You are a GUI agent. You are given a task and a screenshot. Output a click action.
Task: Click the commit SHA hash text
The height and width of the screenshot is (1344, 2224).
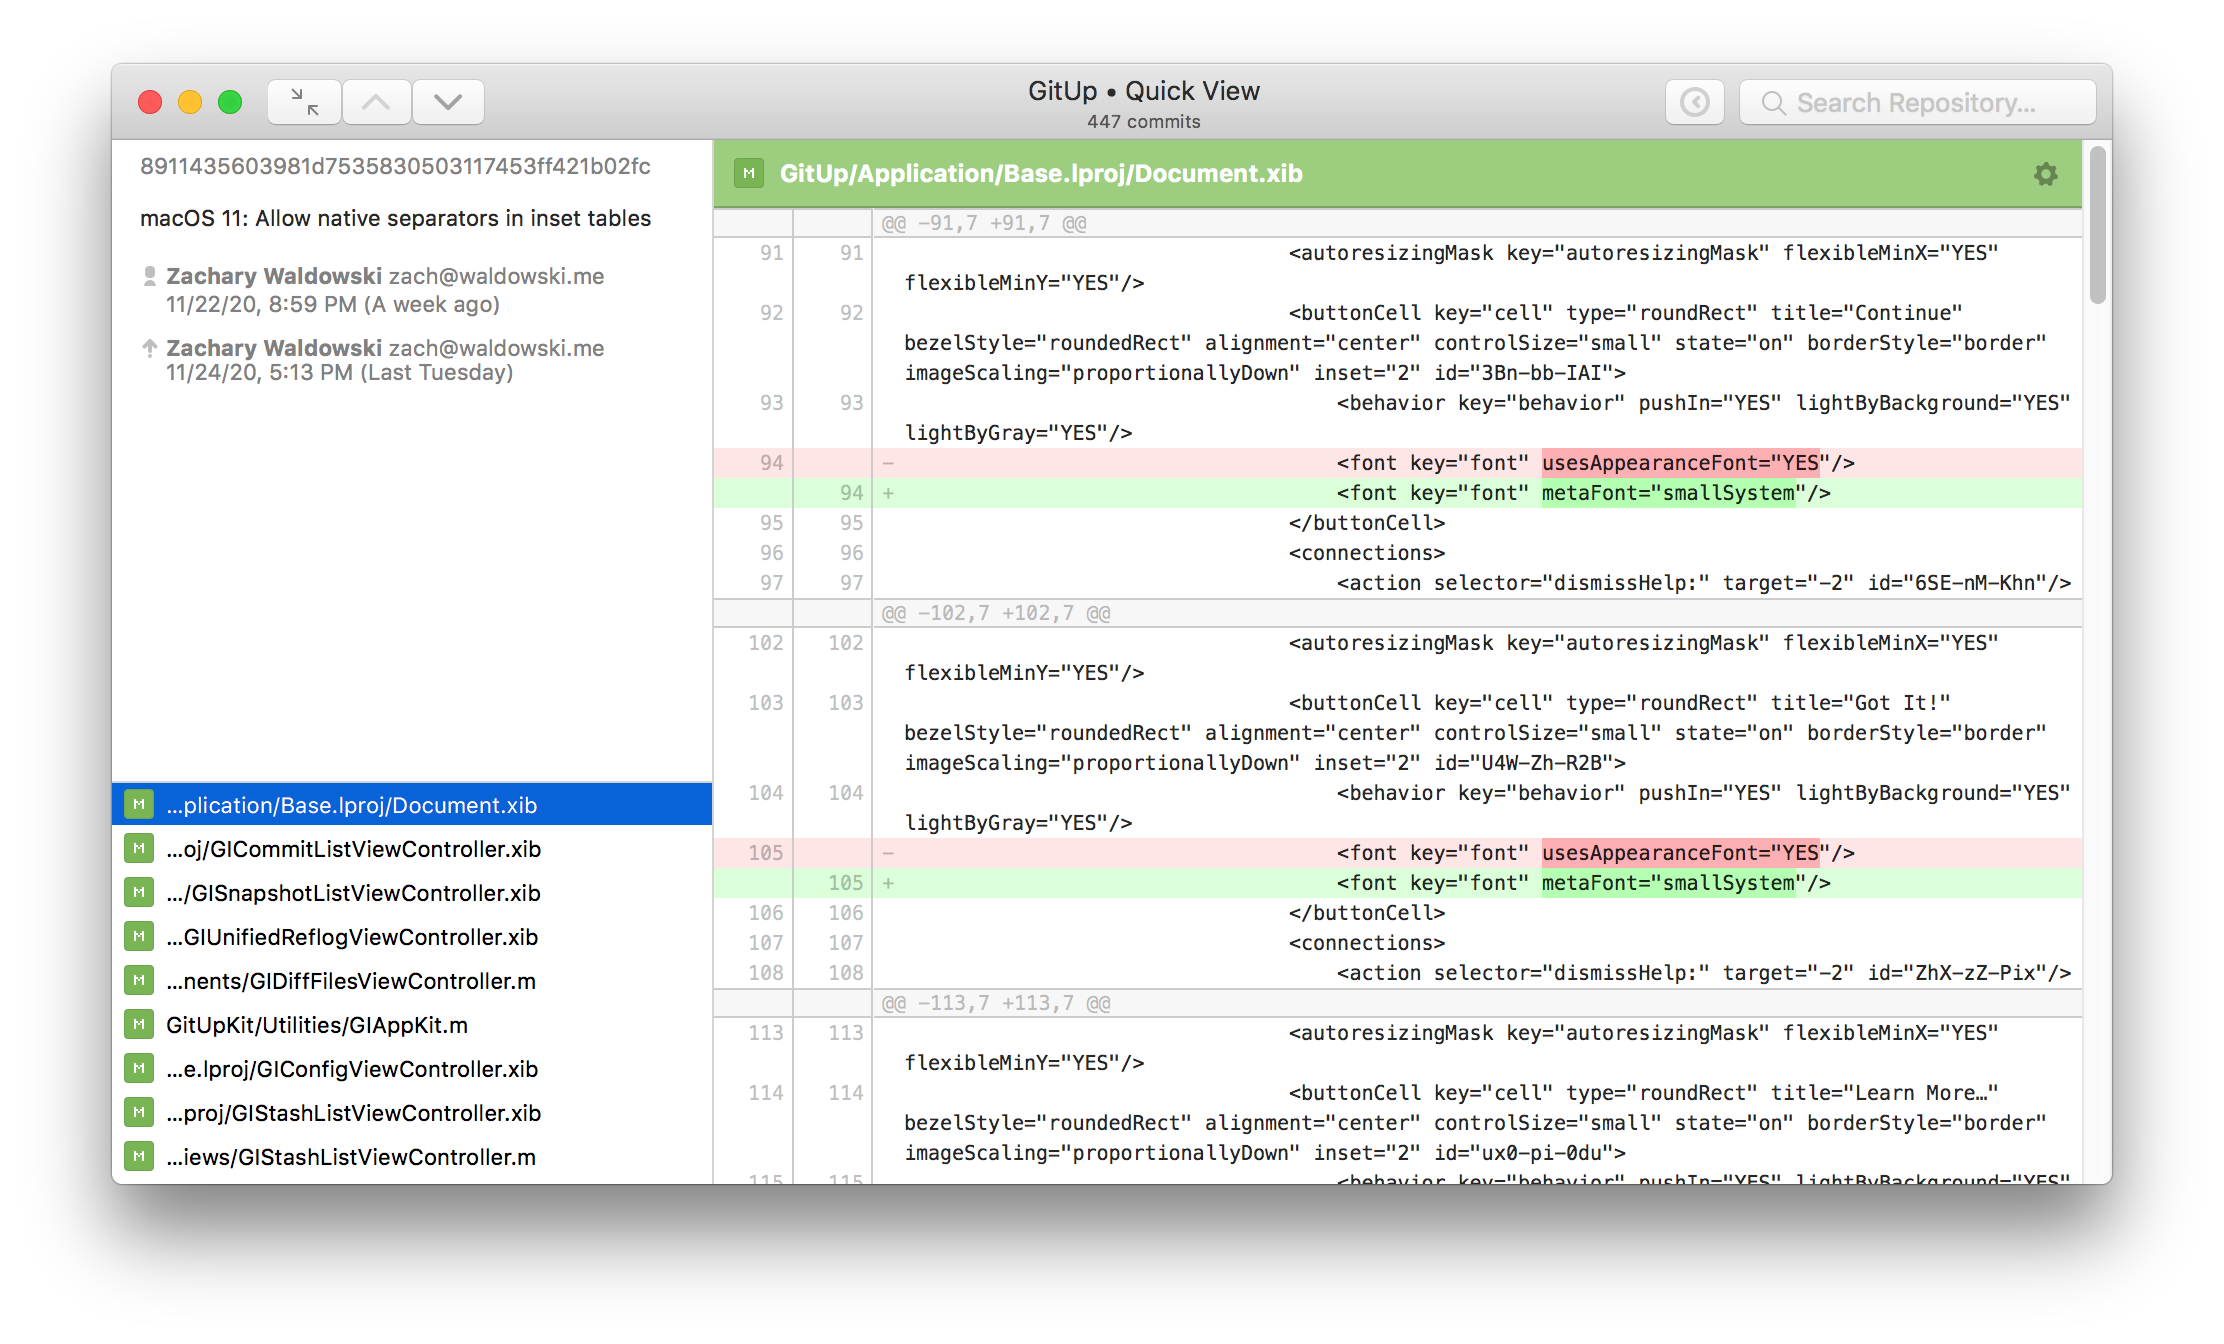pyautogui.click(x=395, y=166)
